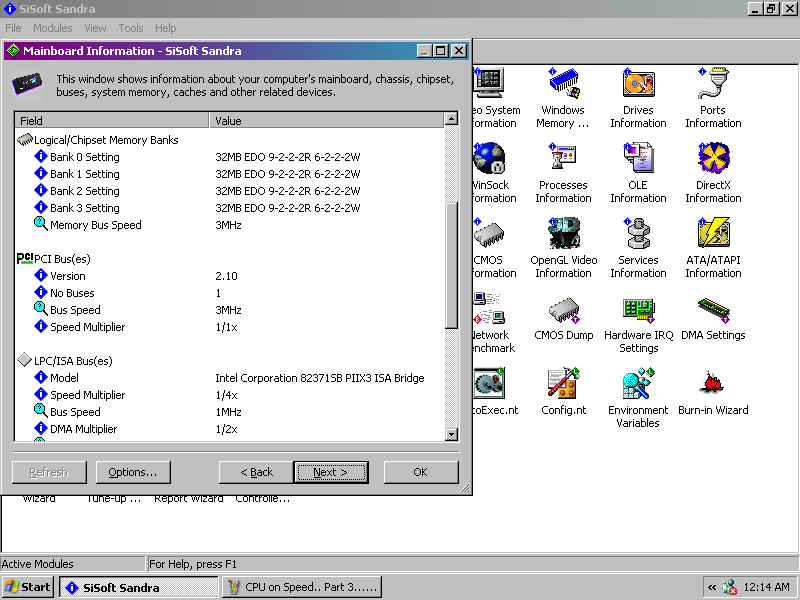Open the DirectX Information icon

(x=713, y=160)
